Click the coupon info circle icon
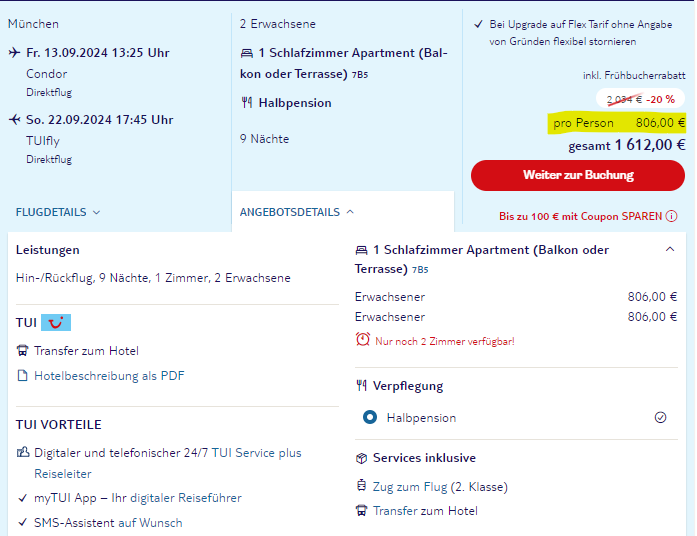The width and height of the screenshot is (697, 536). point(672,216)
